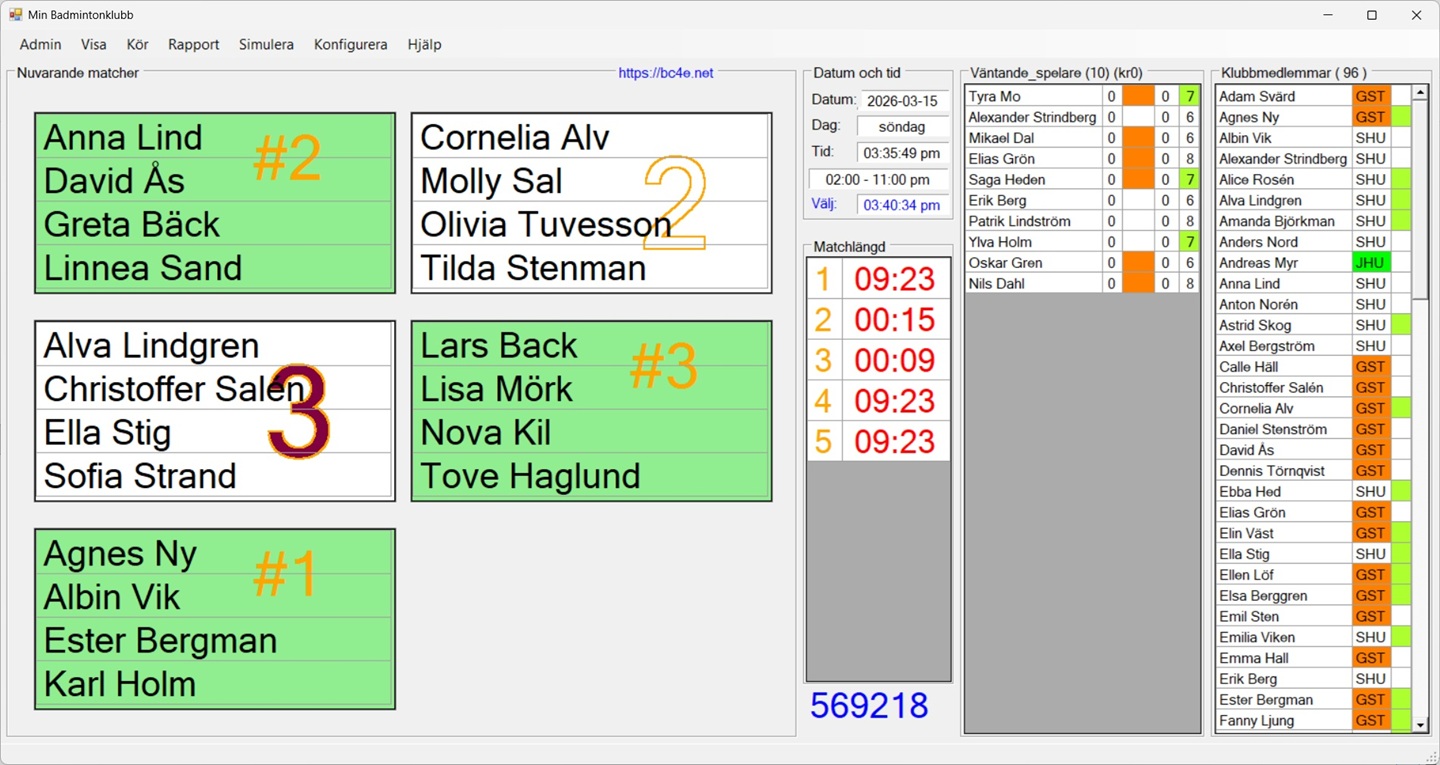This screenshot has width=1440, height=765.
Task: Select Astrid Skog in club members
Action: click(1284, 325)
